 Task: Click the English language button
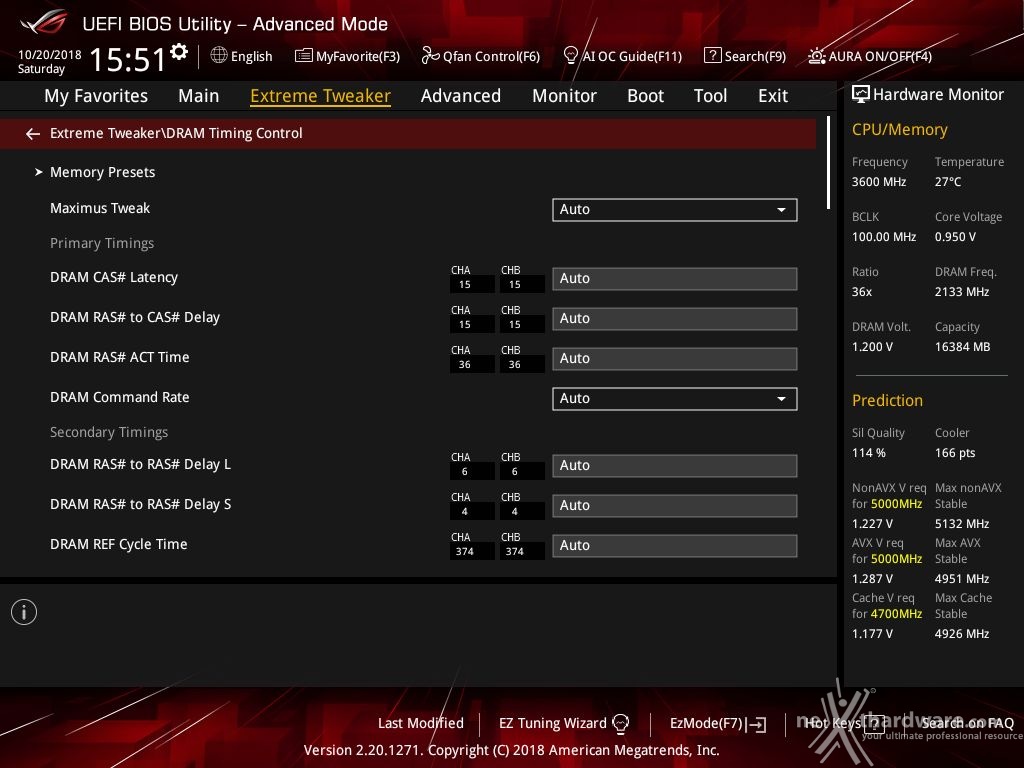tap(241, 56)
